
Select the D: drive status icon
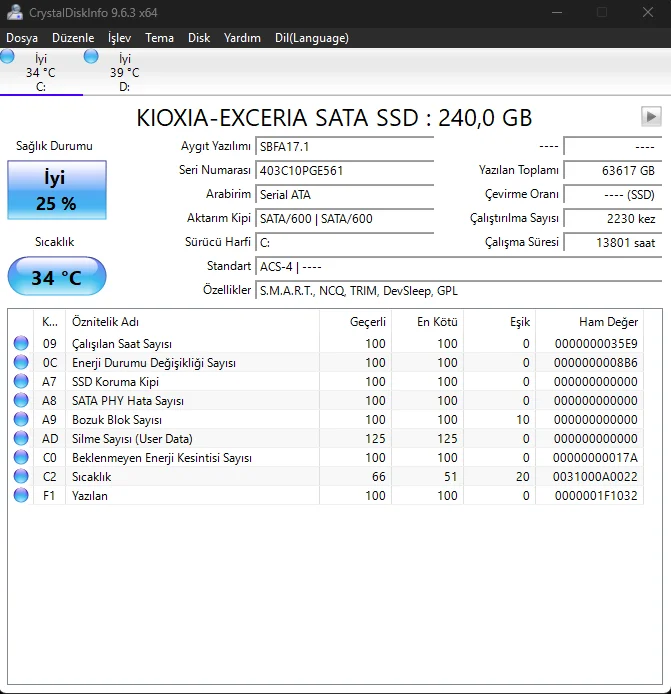pos(92,57)
